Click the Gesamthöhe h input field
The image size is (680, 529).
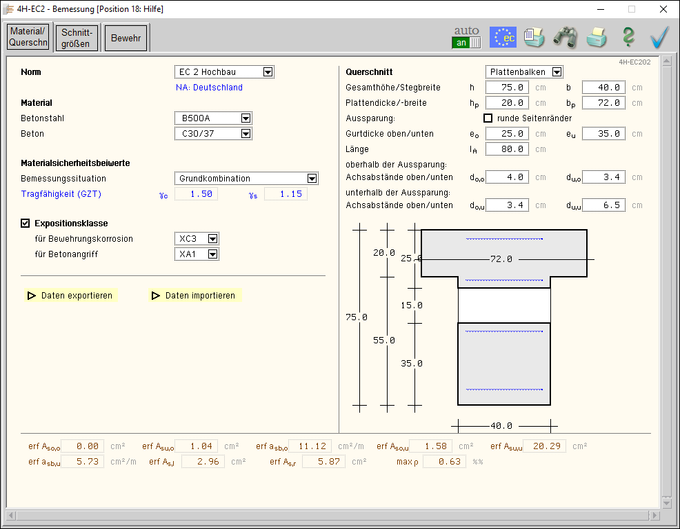coord(507,88)
